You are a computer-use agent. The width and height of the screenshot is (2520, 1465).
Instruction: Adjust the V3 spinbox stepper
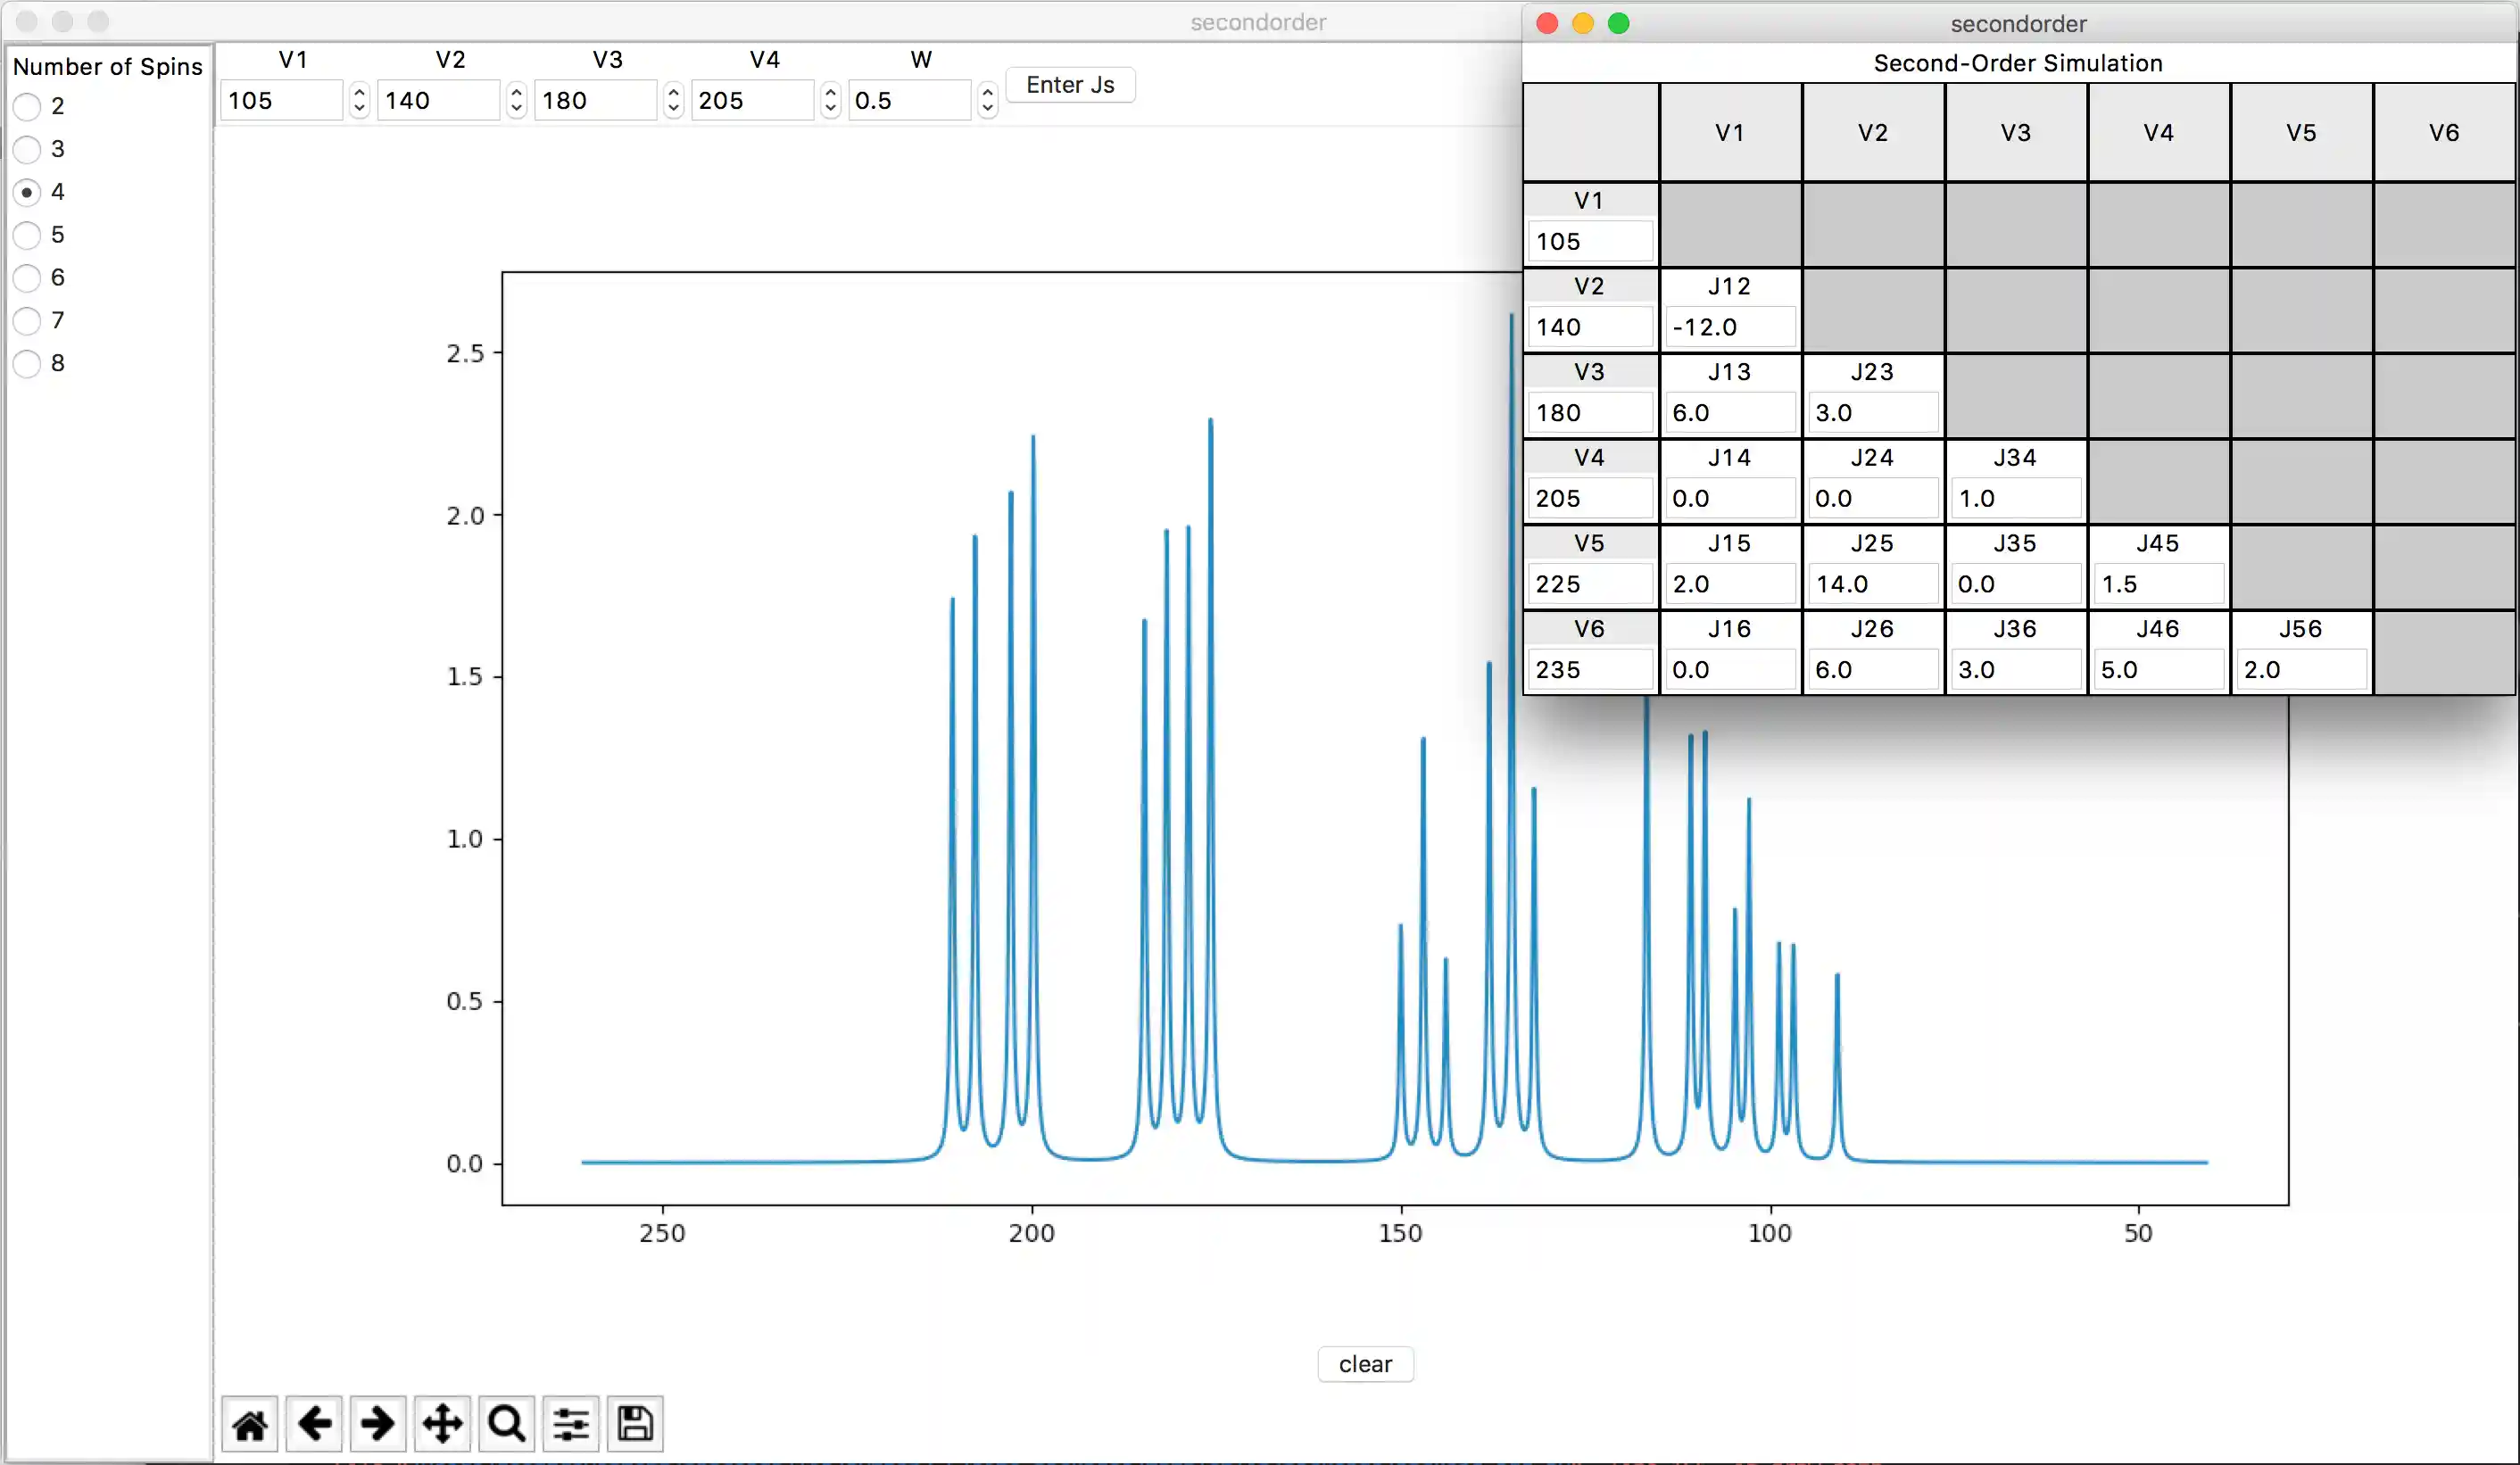coord(673,100)
